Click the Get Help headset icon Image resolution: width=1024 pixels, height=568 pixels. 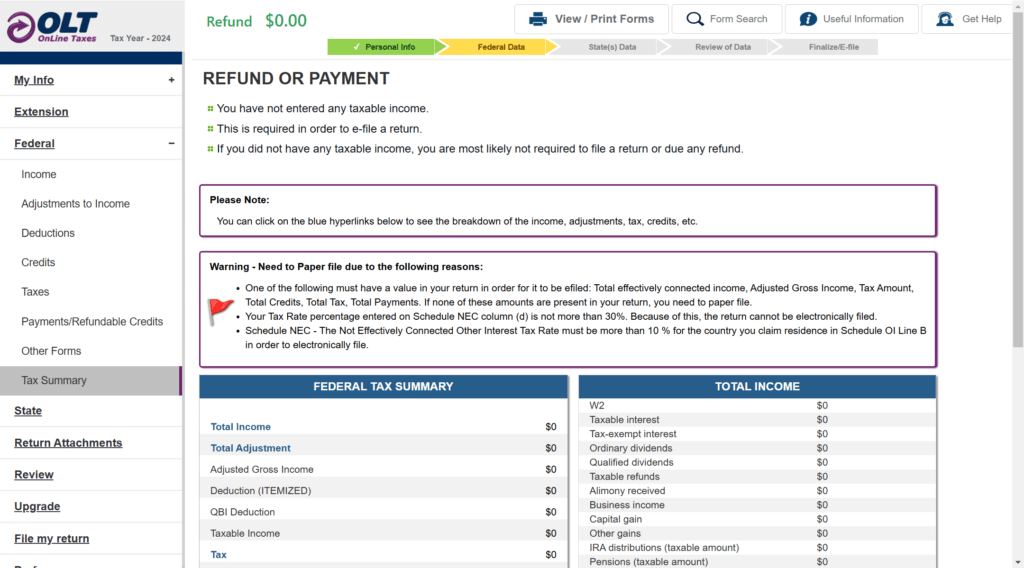point(944,19)
